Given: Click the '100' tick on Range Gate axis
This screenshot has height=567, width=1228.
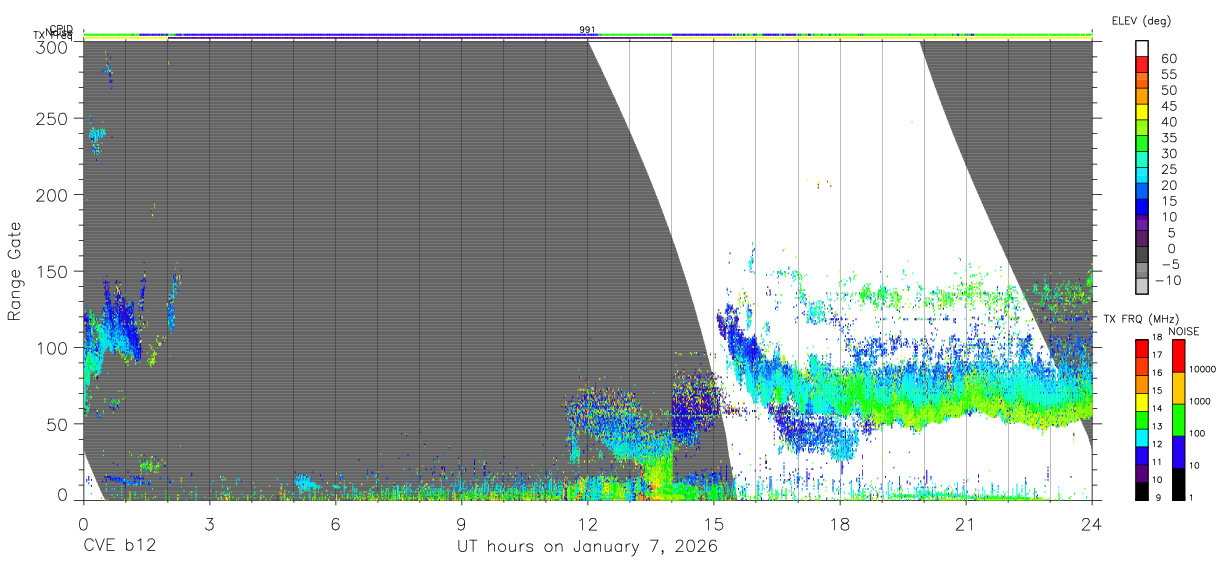Looking at the screenshot, I should tap(53, 347).
